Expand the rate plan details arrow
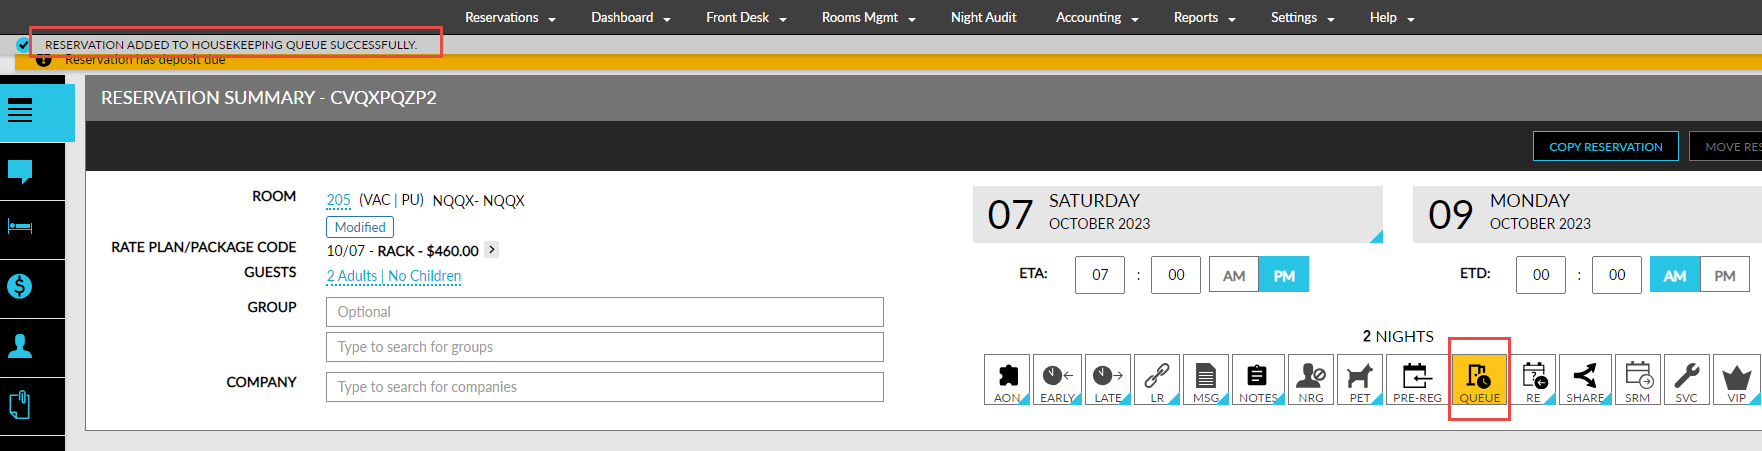This screenshot has width=1762, height=451. pyautogui.click(x=491, y=250)
